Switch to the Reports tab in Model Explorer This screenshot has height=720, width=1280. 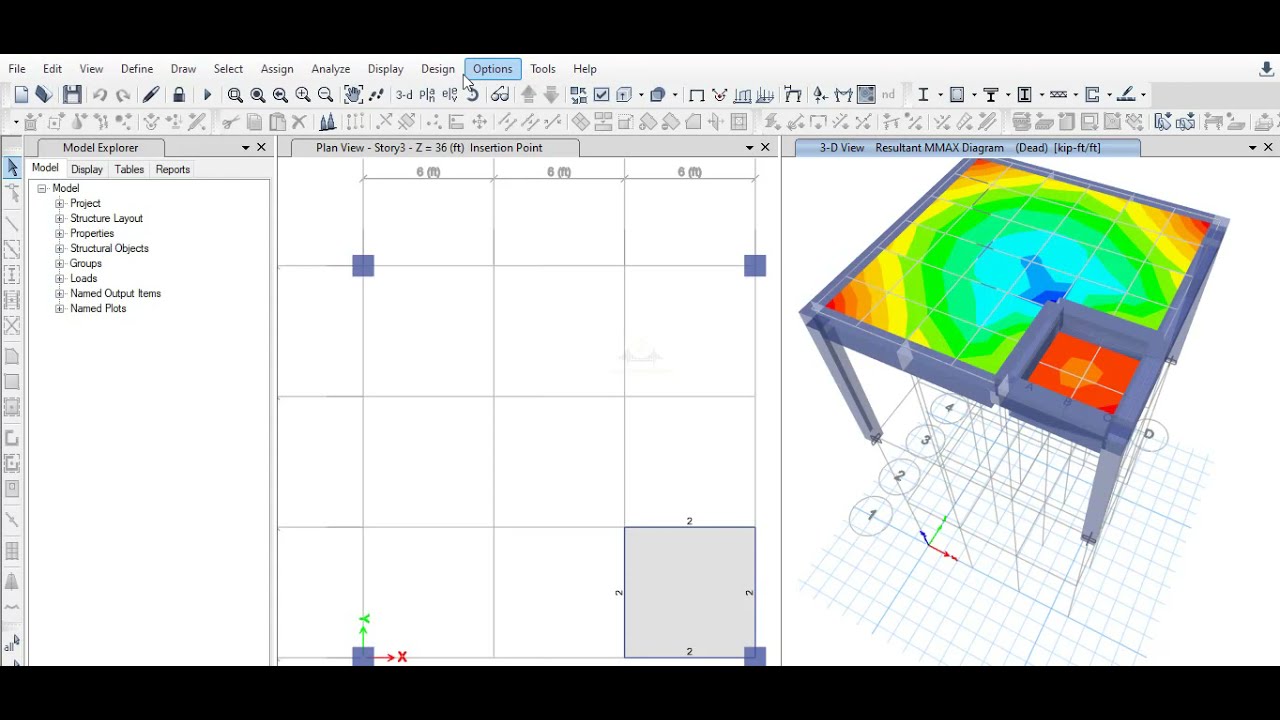coord(173,170)
